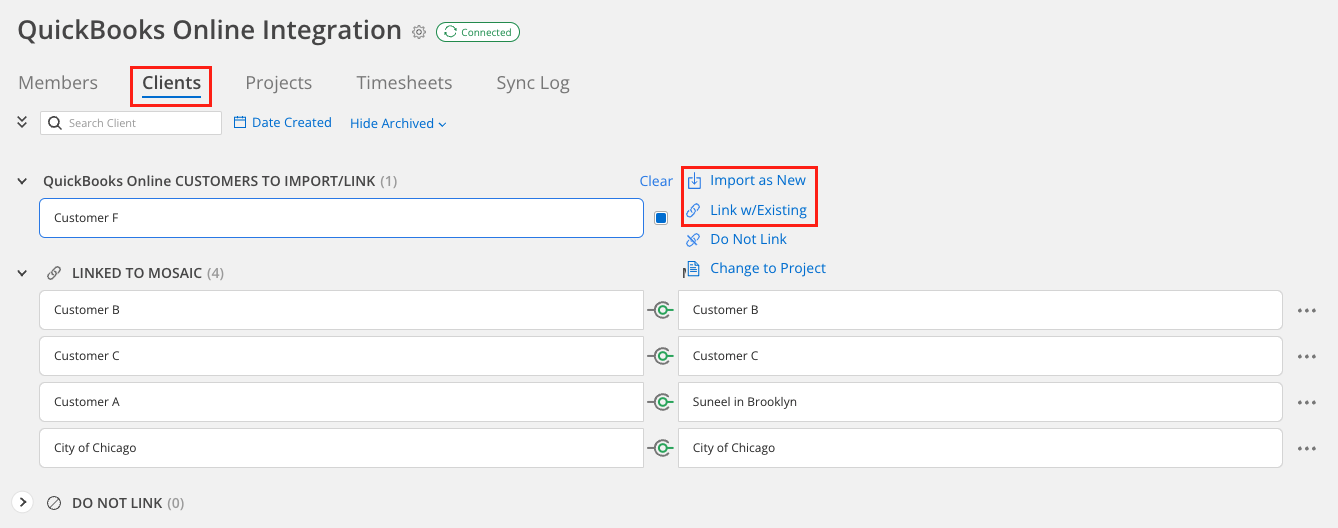
Task: Click the QuickBooks Customer C cell
Action: click(341, 356)
